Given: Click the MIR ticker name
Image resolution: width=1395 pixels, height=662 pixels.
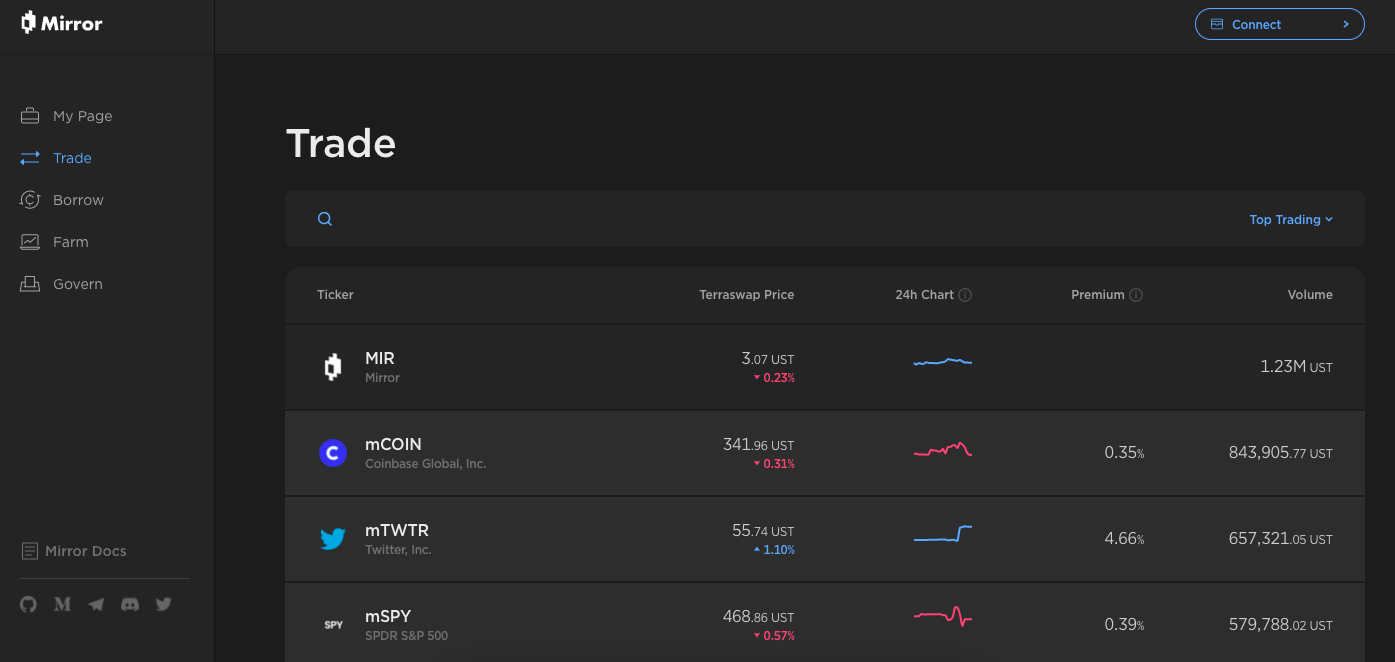Looking at the screenshot, I should [x=380, y=358].
